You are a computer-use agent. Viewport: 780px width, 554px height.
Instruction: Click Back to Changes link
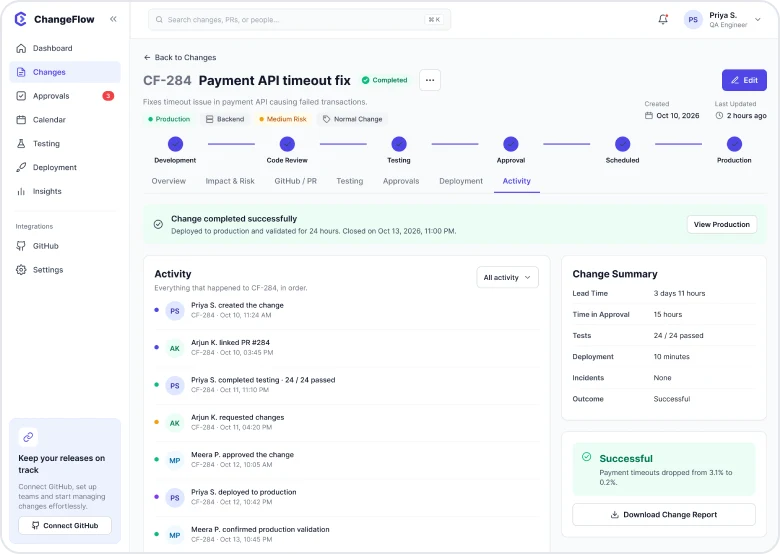180,58
